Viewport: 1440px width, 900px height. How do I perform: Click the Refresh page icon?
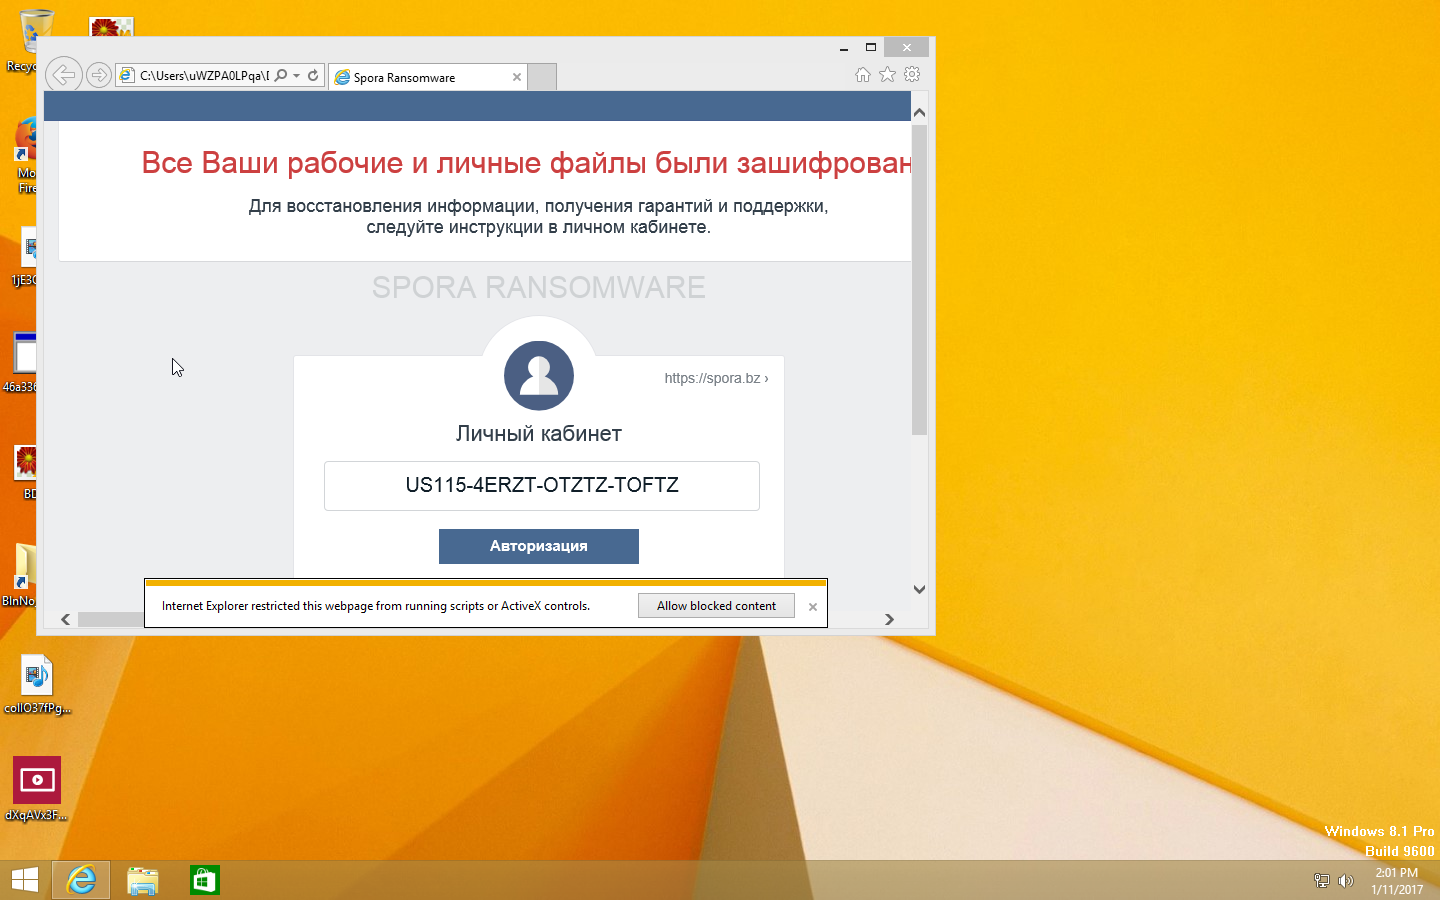point(313,75)
